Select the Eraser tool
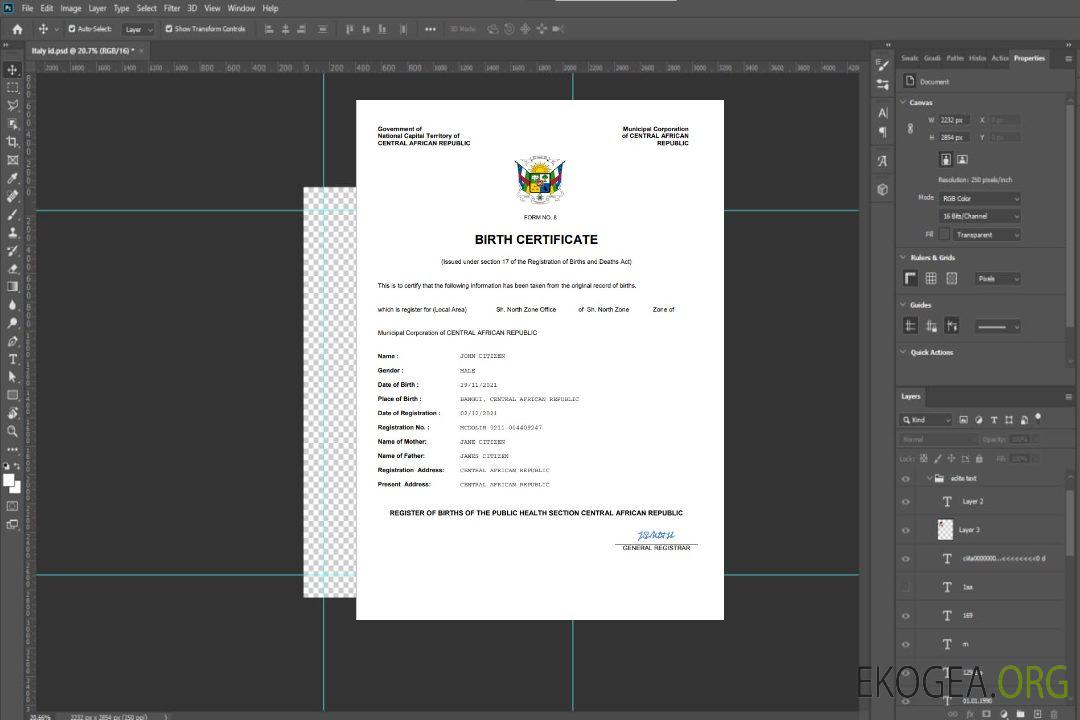1080x720 pixels. [x=12, y=269]
